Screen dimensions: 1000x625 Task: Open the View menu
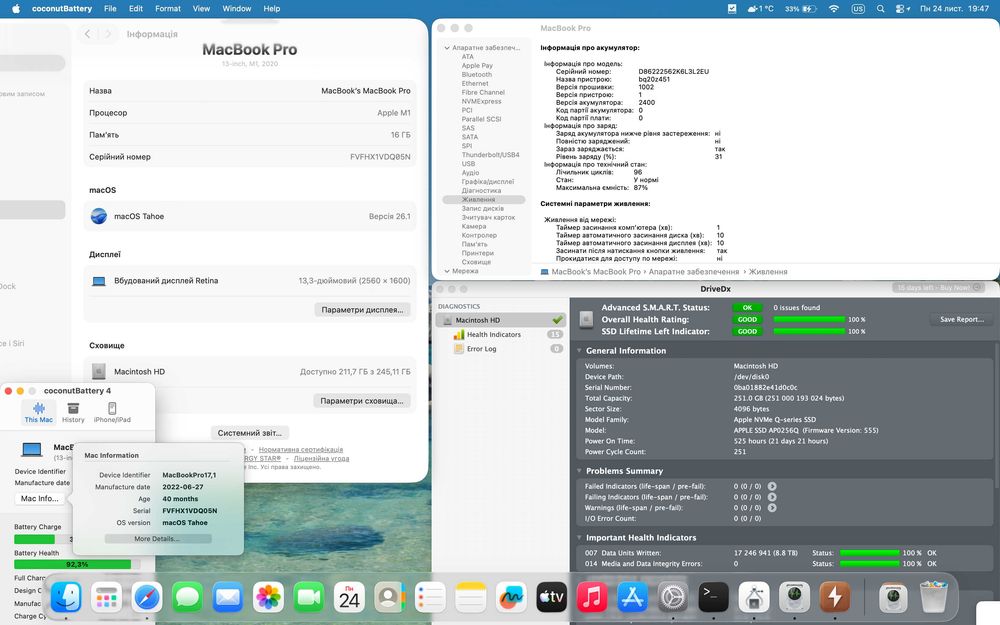coord(202,9)
